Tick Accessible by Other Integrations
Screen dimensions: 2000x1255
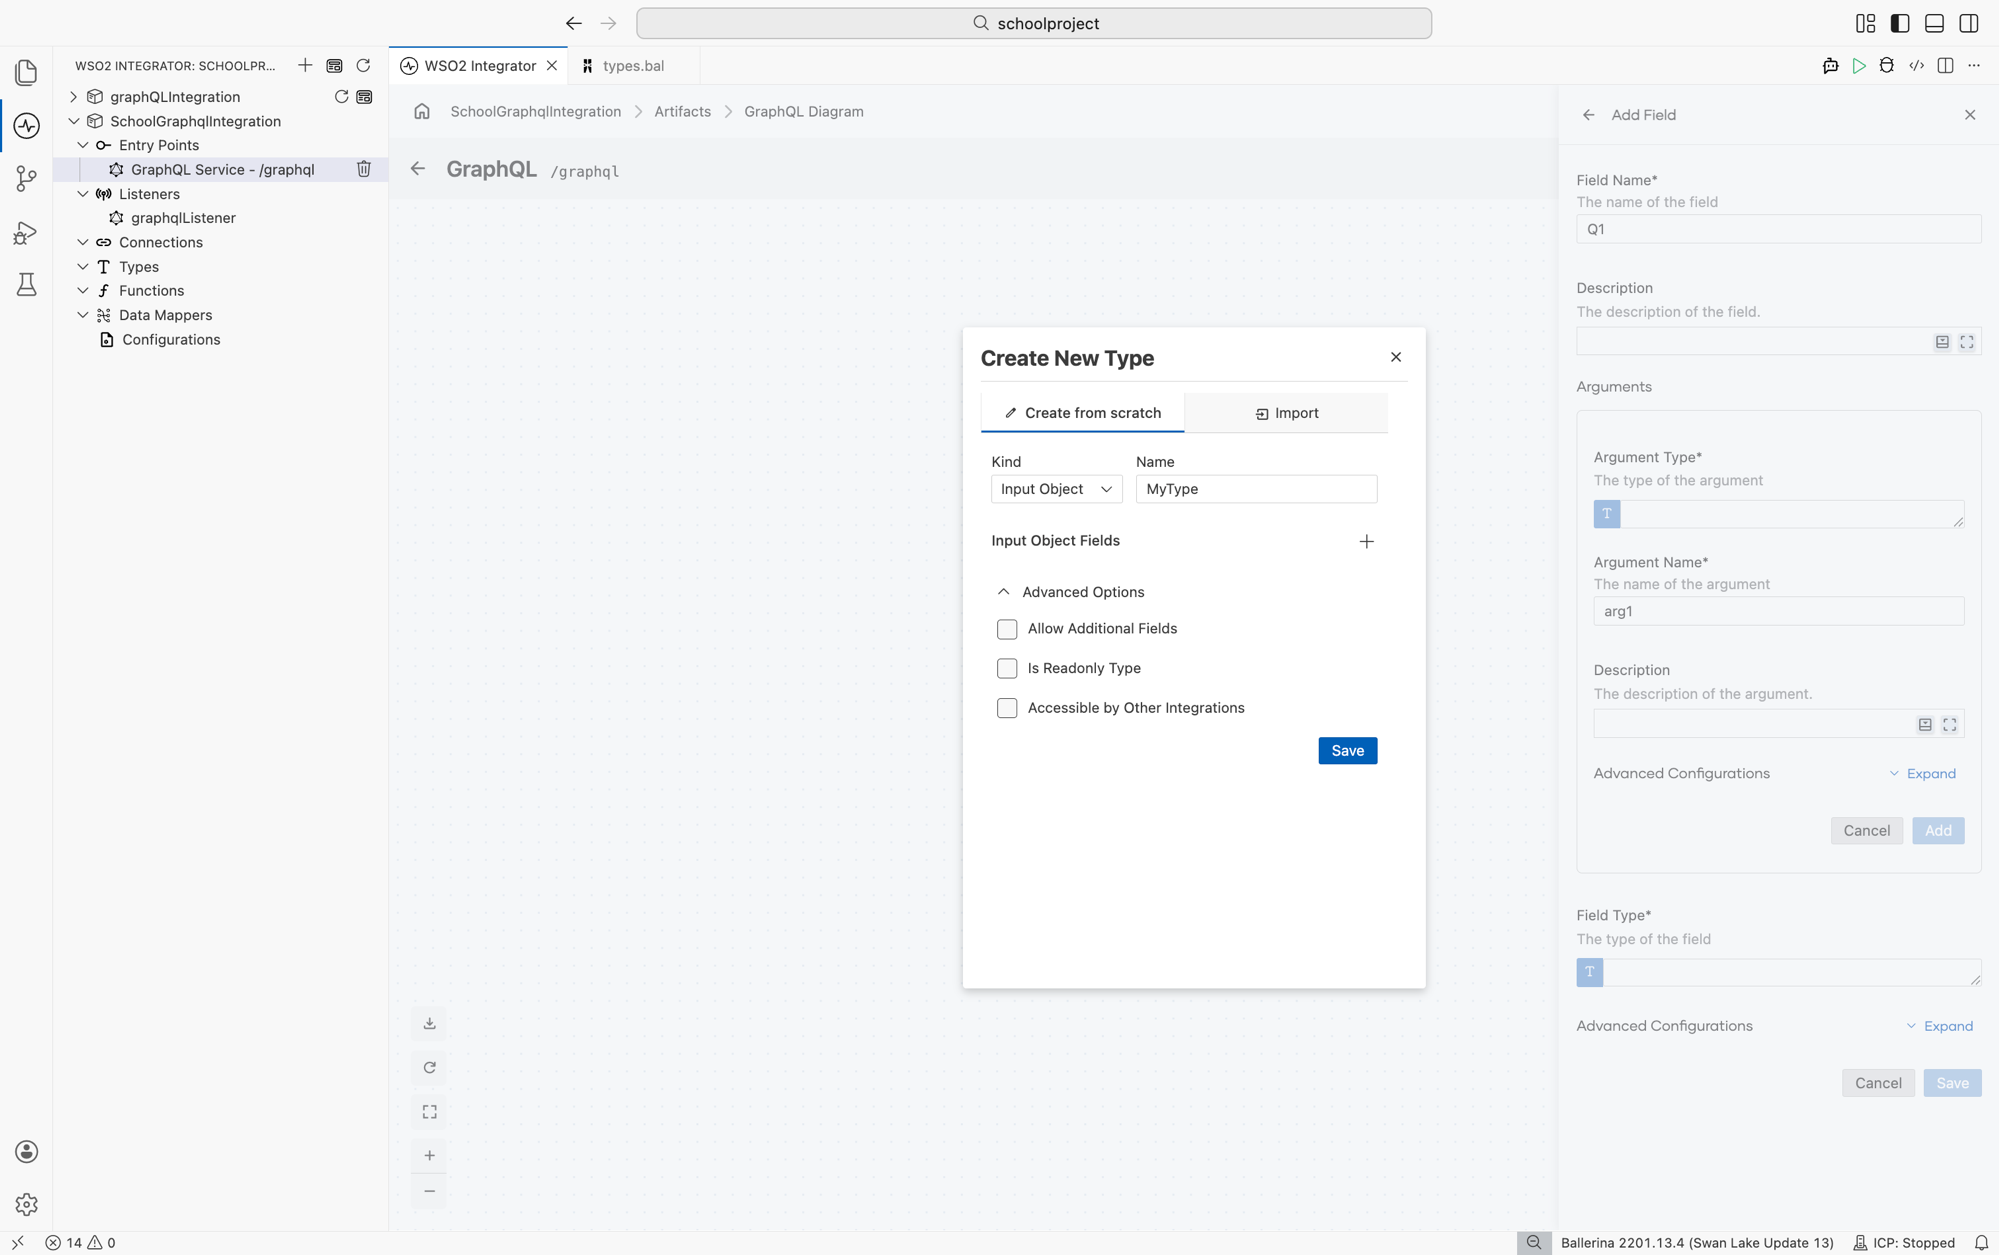click(1007, 708)
